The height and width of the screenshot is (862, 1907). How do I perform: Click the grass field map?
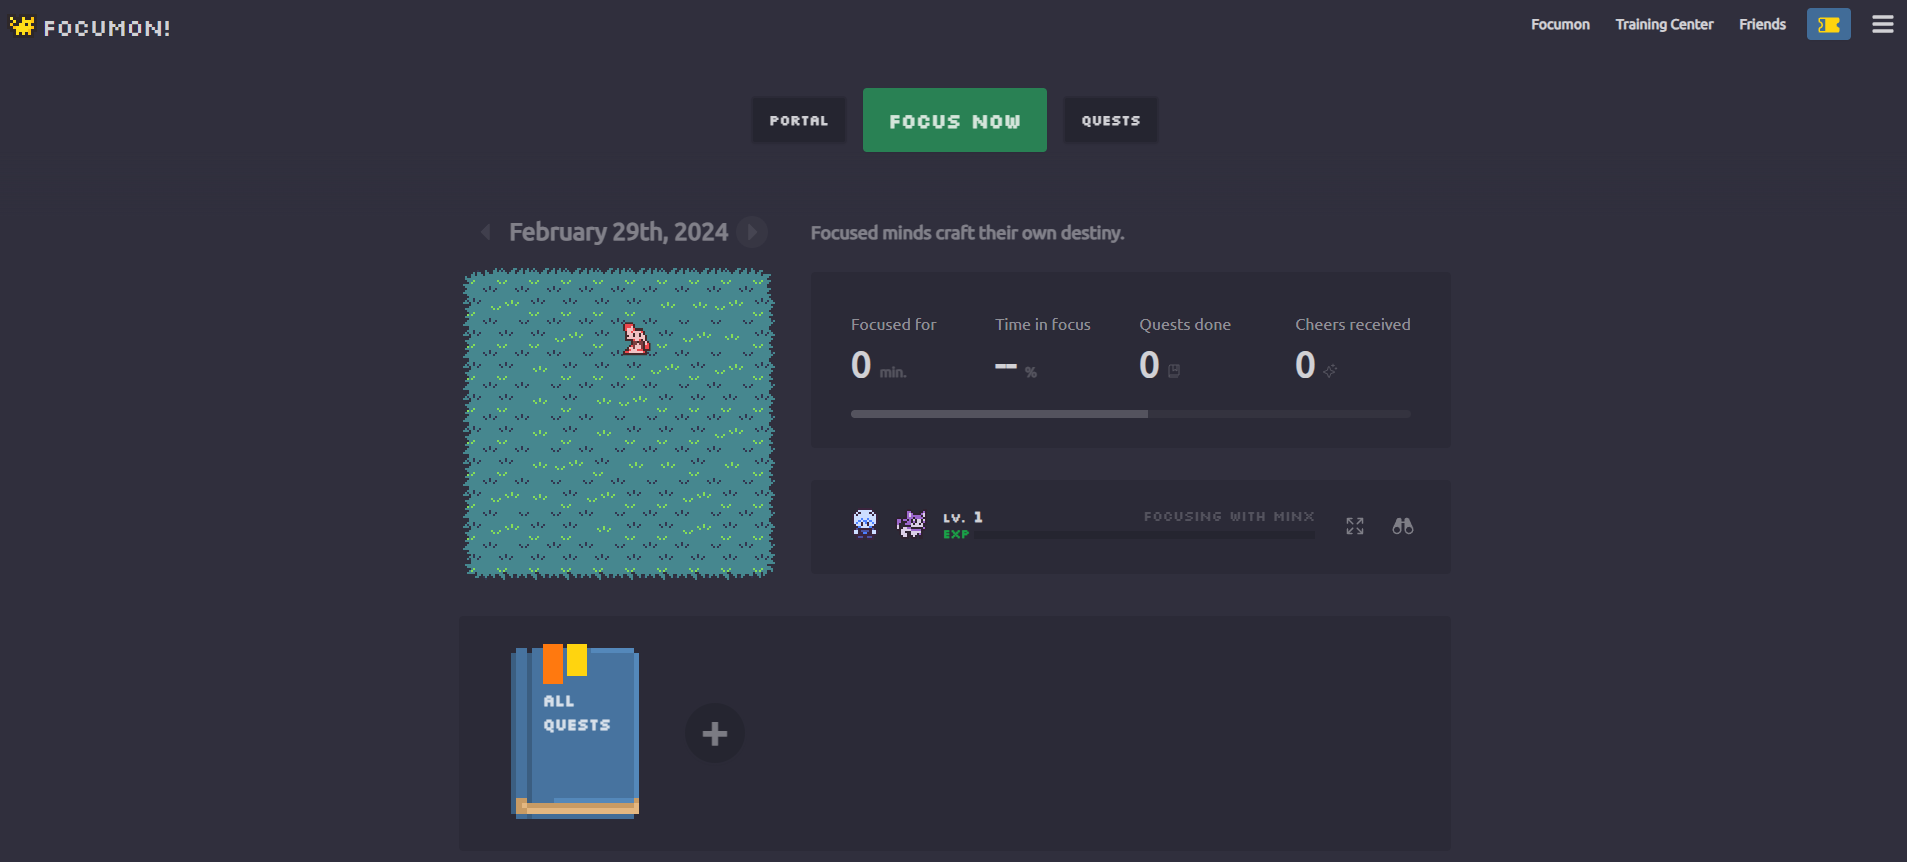point(619,423)
